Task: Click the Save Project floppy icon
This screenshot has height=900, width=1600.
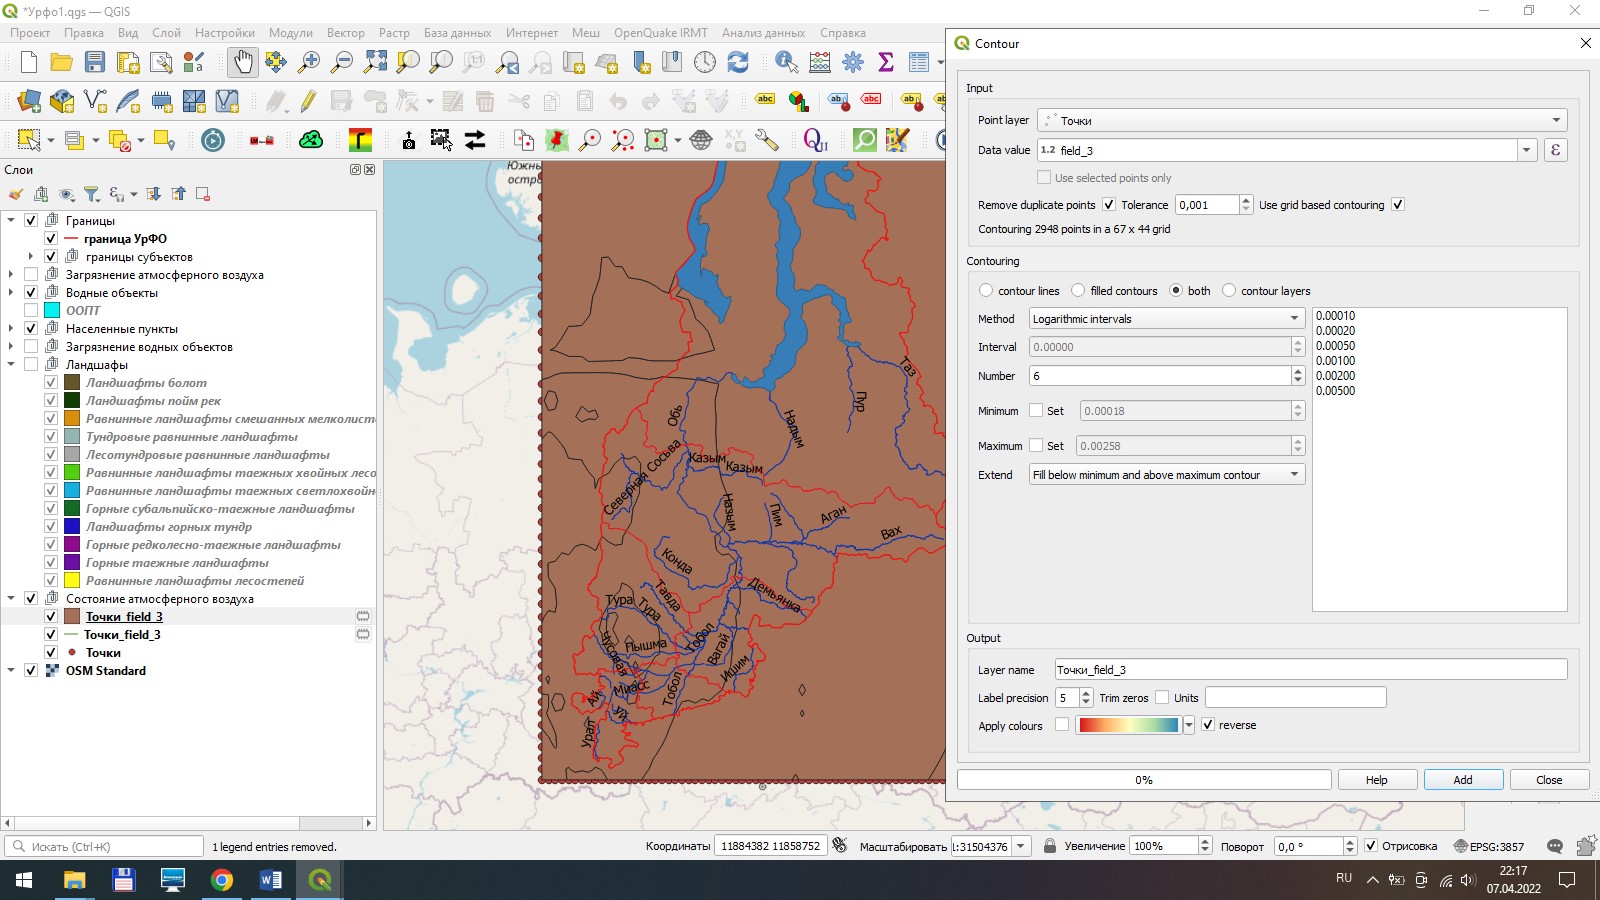Action: 95,62
